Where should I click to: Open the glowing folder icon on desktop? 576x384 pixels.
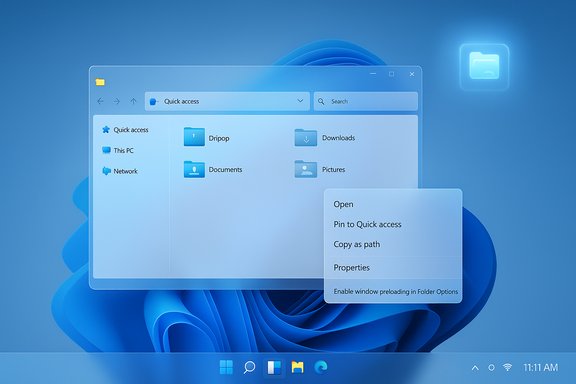click(484, 66)
